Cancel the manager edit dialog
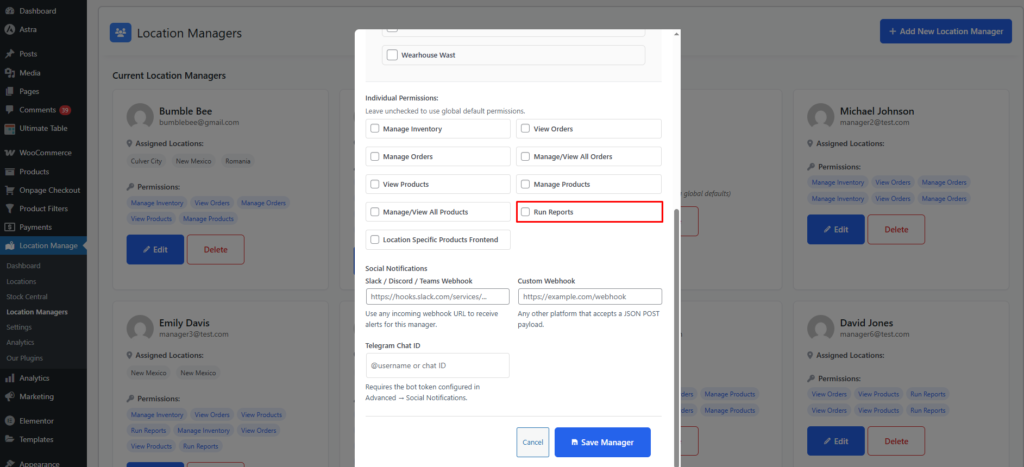Image resolution: width=1024 pixels, height=467 pixels. click(x=533, y=442)
